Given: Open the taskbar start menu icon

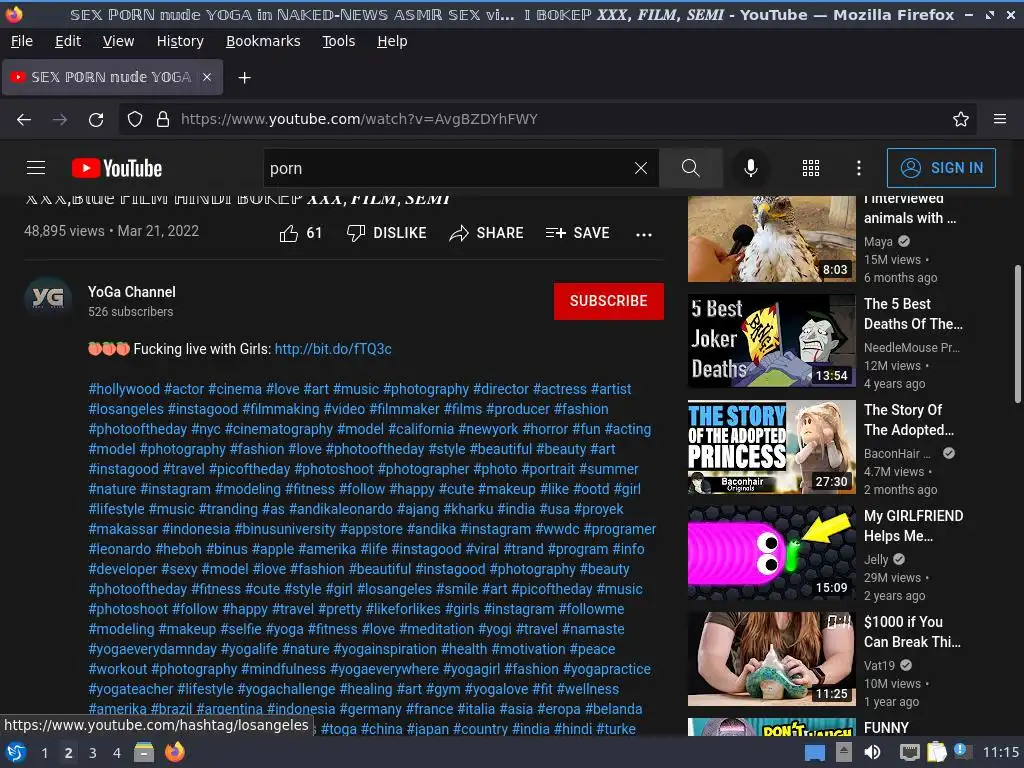Looking at the screenshot, I should click(16, 752).
